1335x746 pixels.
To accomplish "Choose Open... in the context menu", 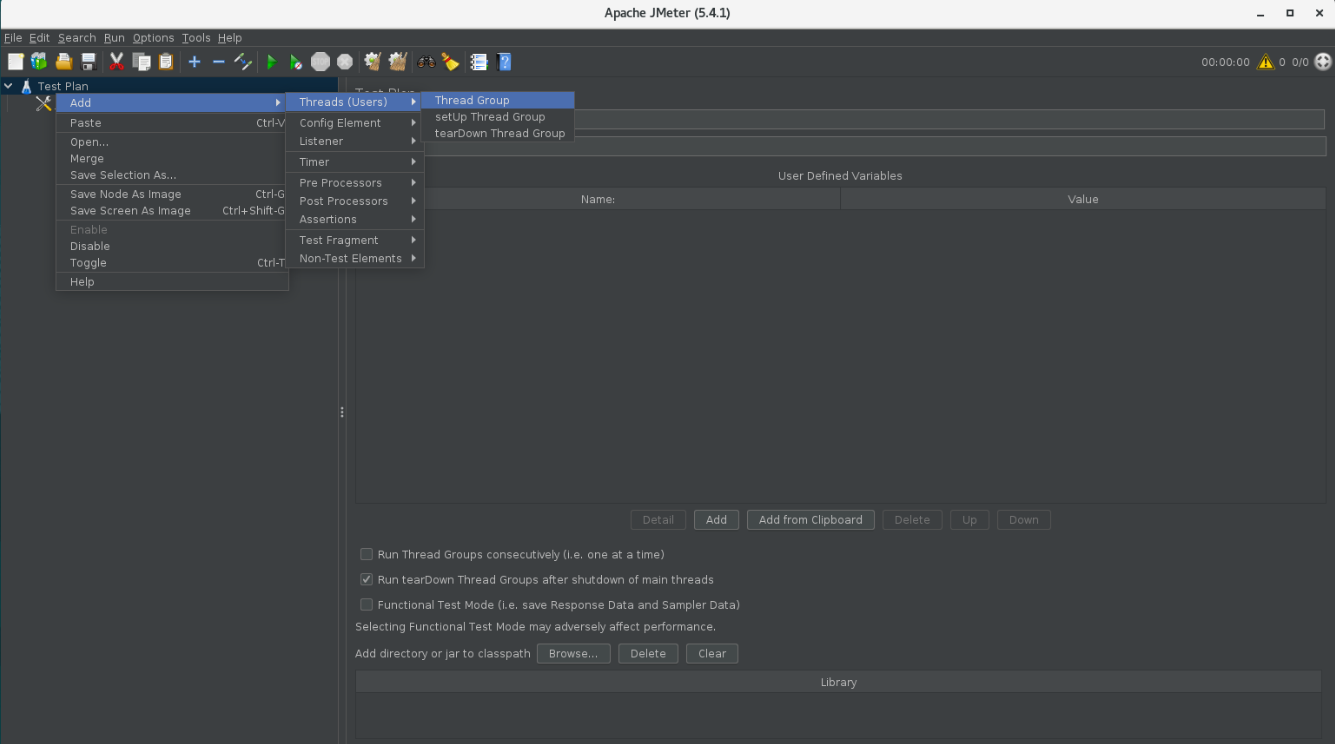I will 172,142.
